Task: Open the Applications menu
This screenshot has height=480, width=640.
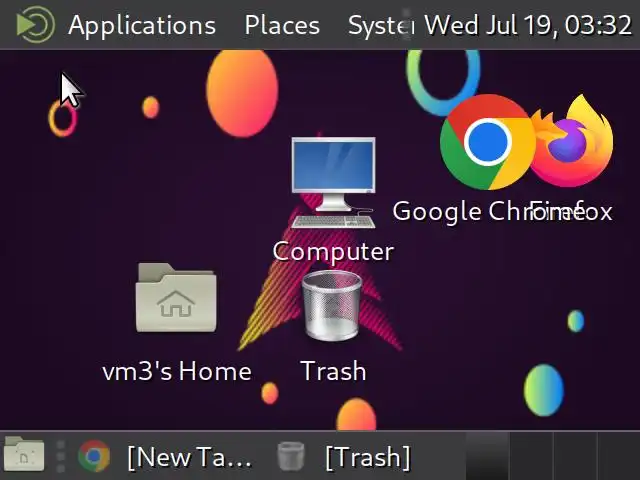Action: coord(142,25)
